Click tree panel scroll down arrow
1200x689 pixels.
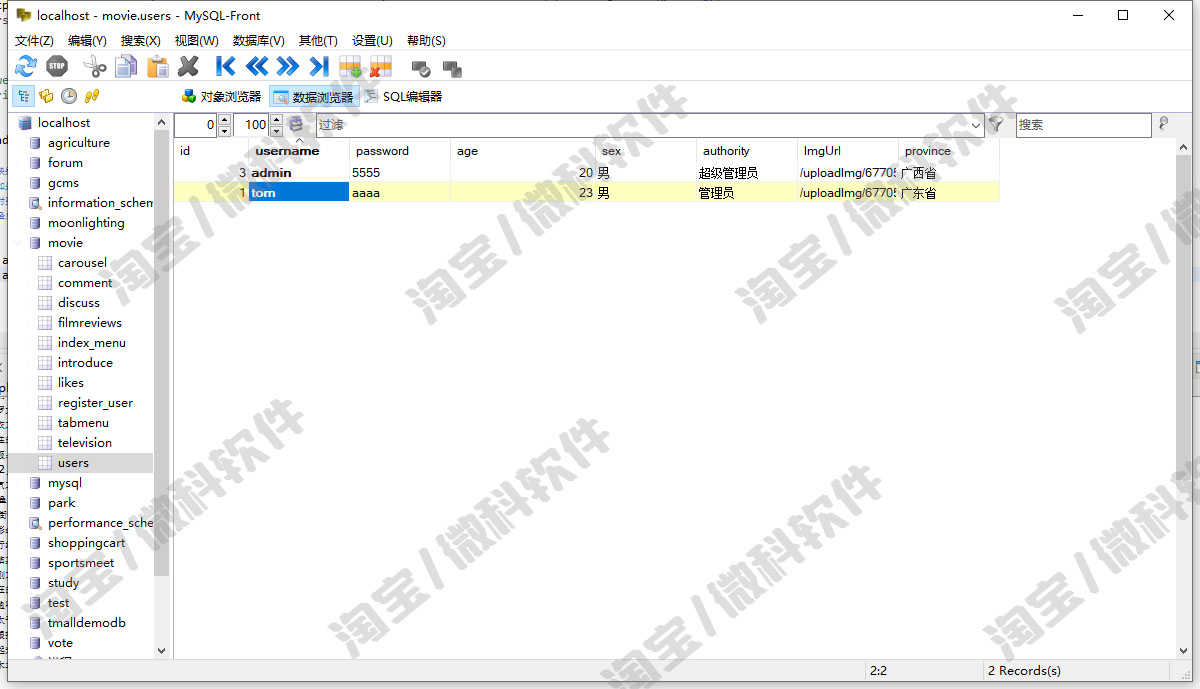162,650
